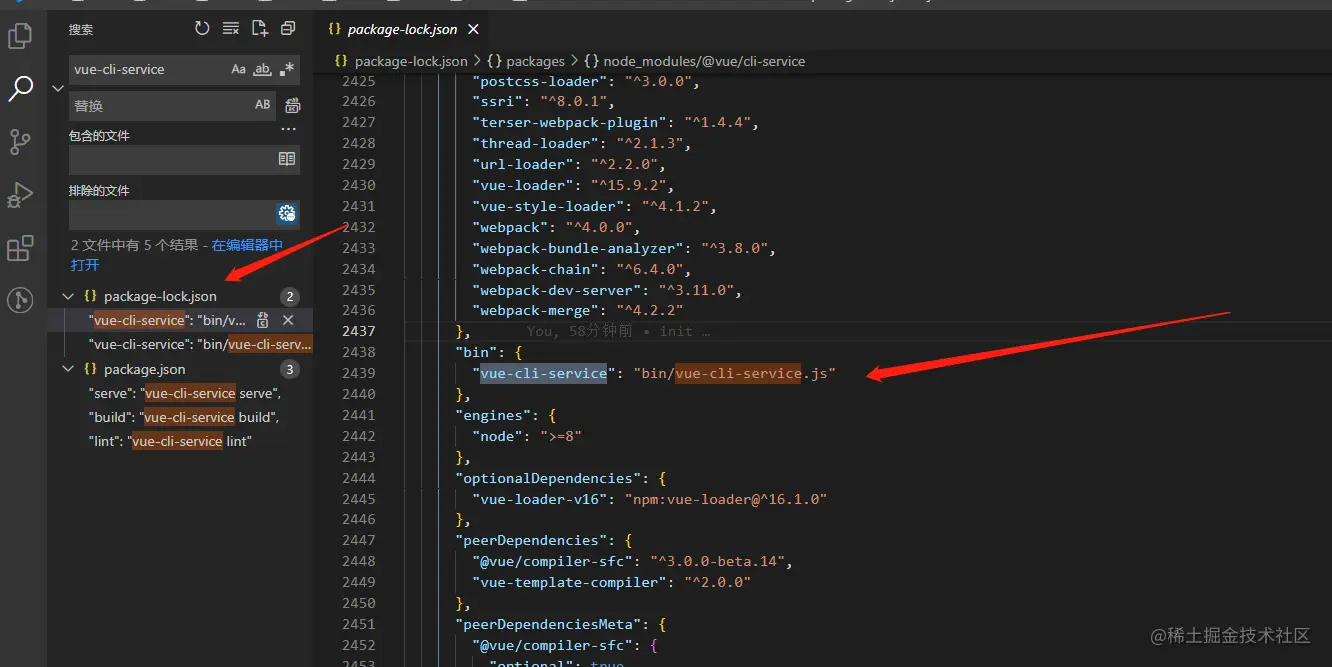The height and width of the screenshot is (667, 1332).
Task: Toggle Match Case in search box
Action: pyautogui.click(x=238, y=69)
